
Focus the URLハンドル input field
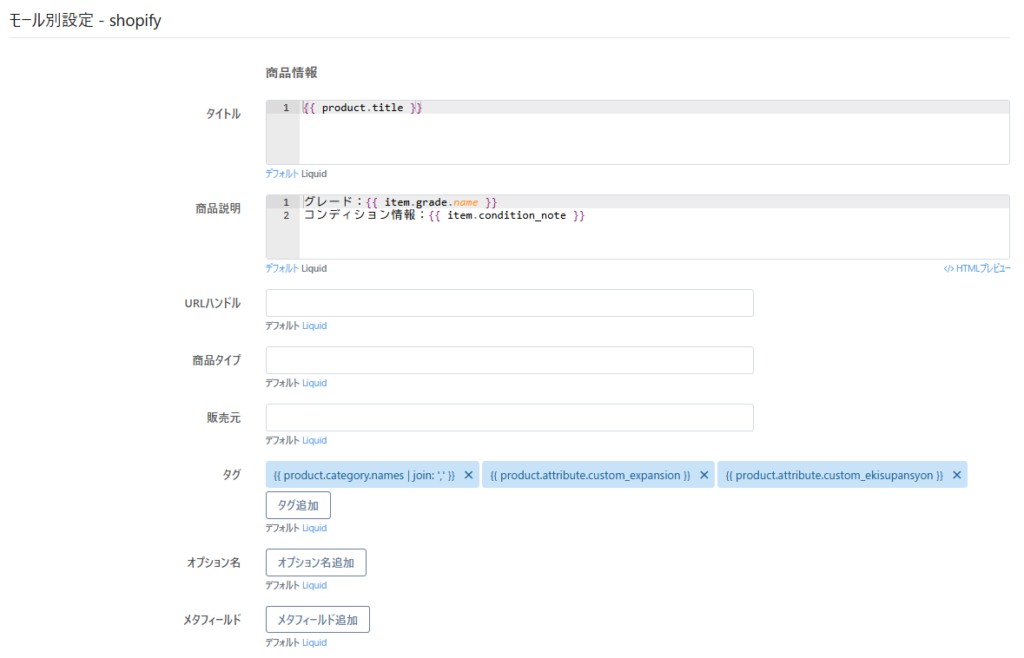[509, 303]
